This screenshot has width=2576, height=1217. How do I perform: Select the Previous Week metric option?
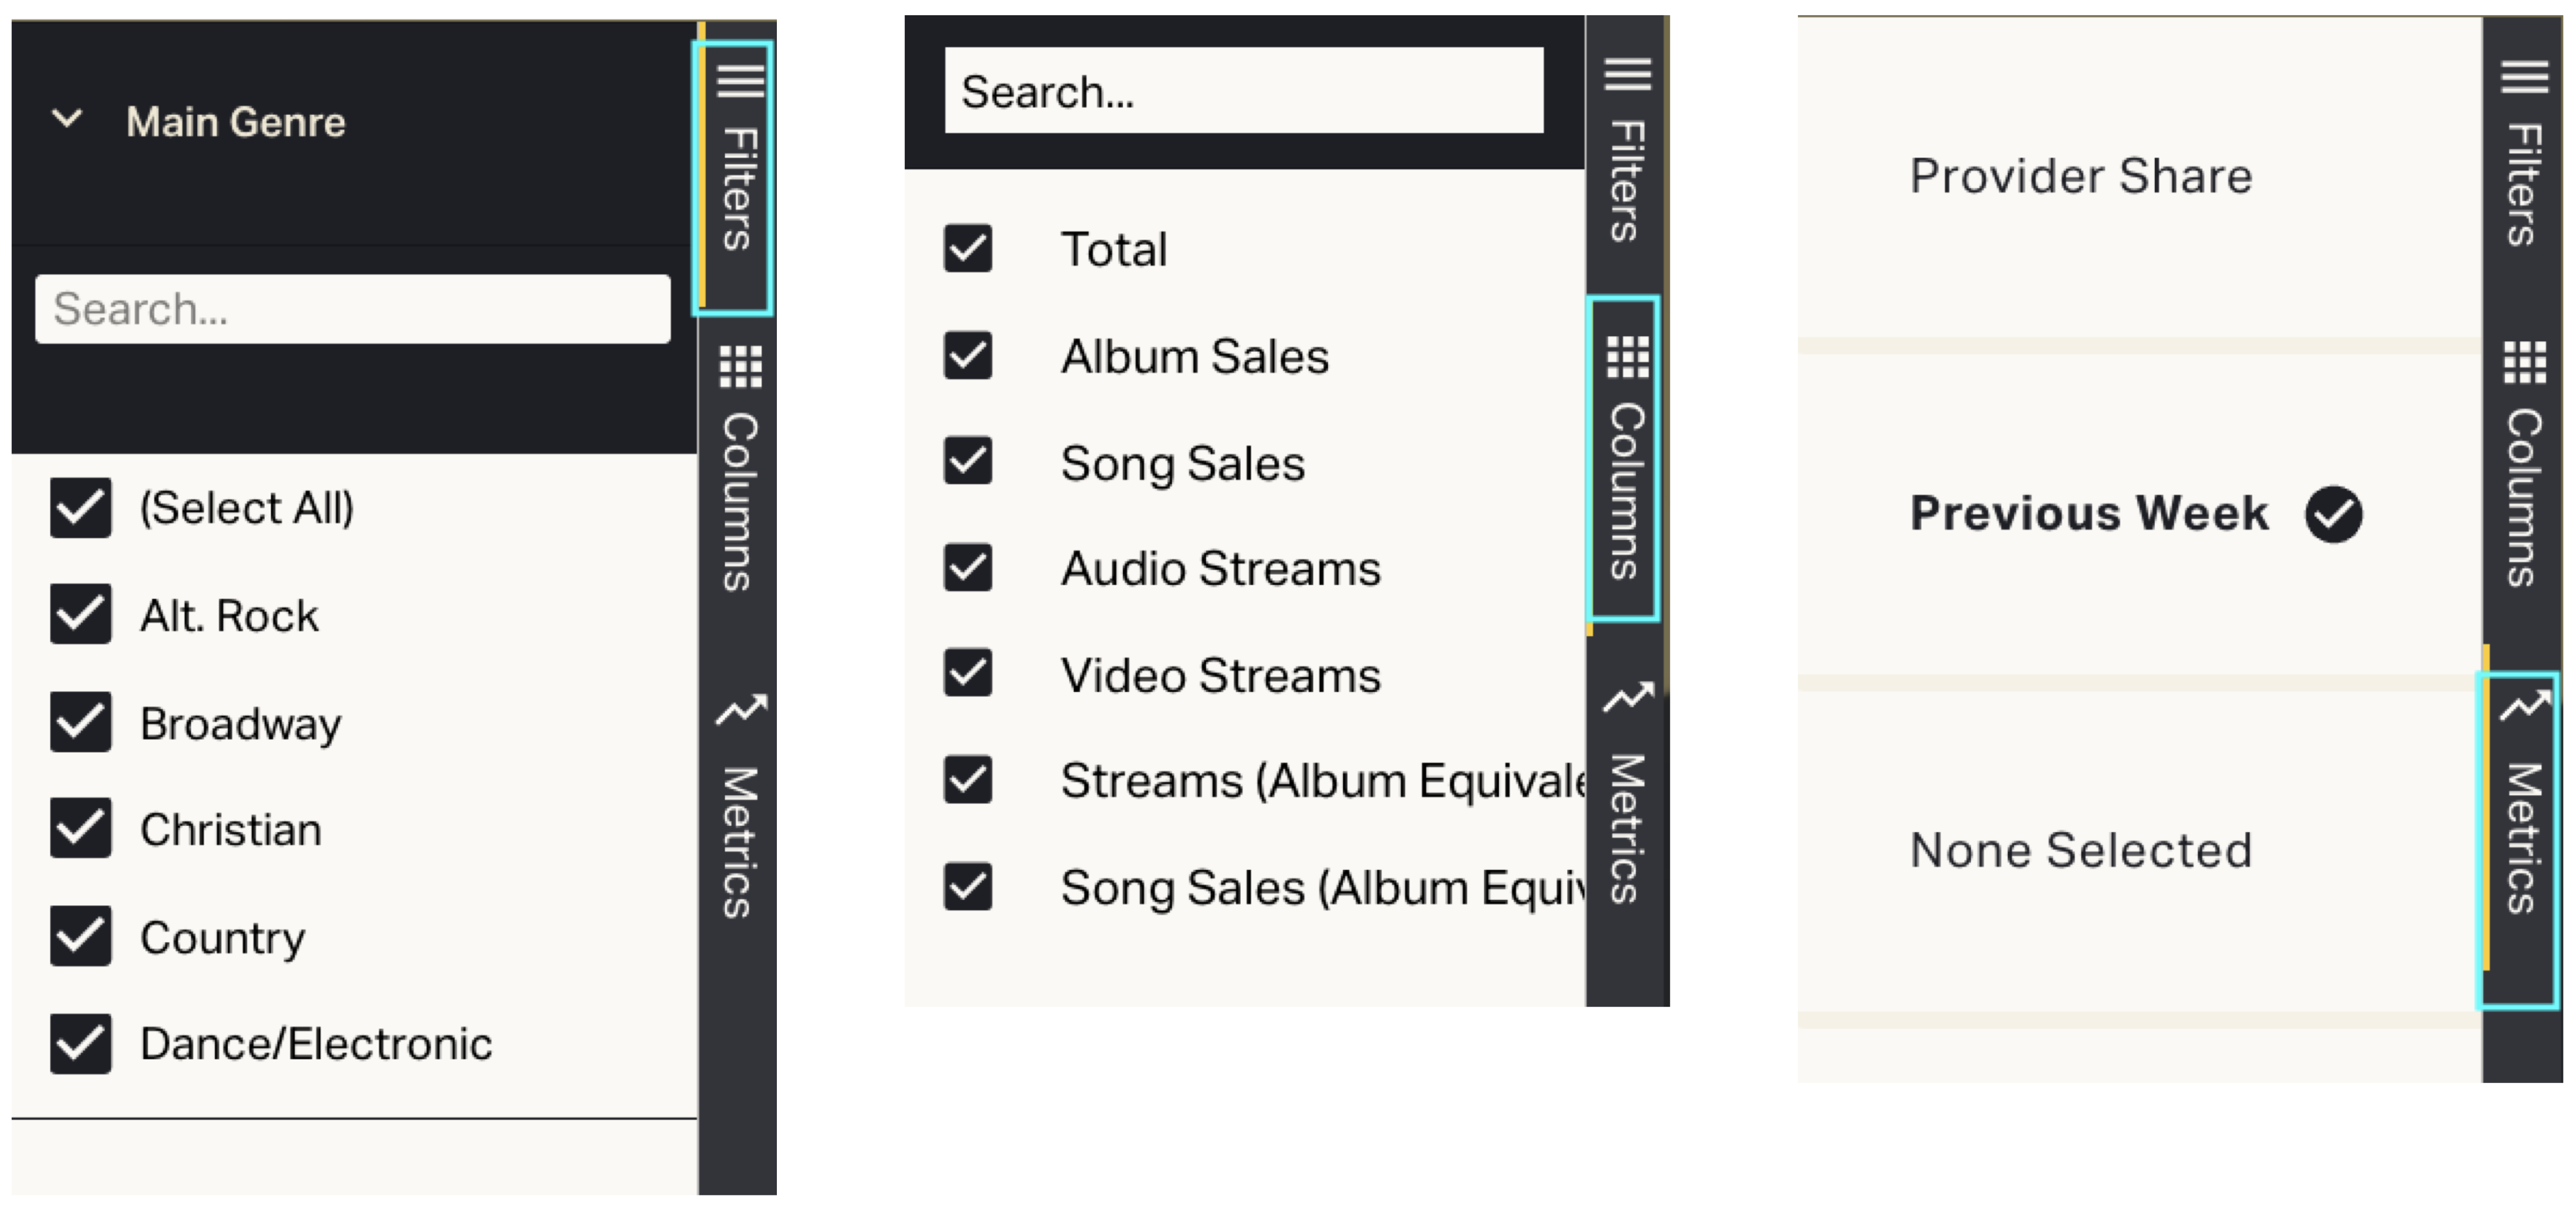click(x=2090, y=514)
